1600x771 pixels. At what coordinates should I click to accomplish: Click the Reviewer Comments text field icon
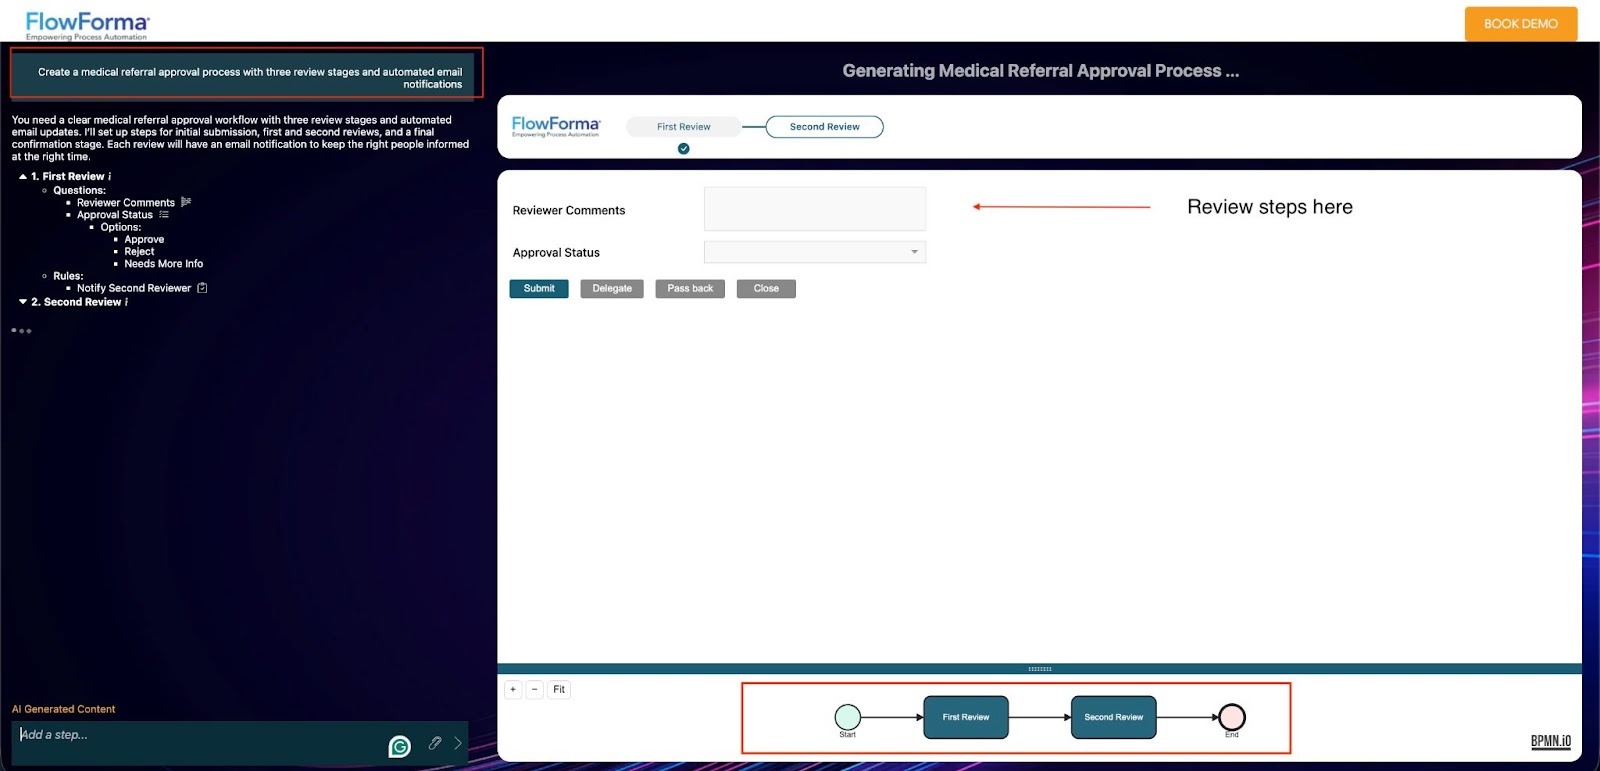186,202
